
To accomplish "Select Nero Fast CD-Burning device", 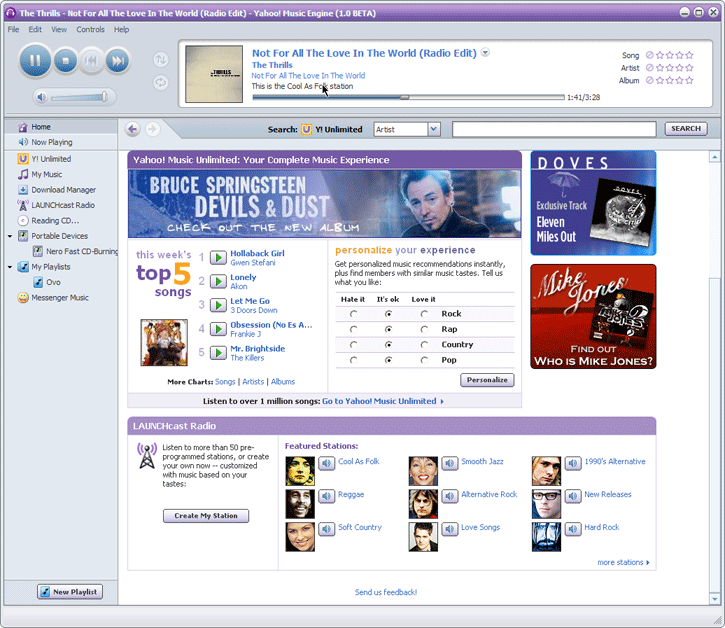I will click(75, 251).
